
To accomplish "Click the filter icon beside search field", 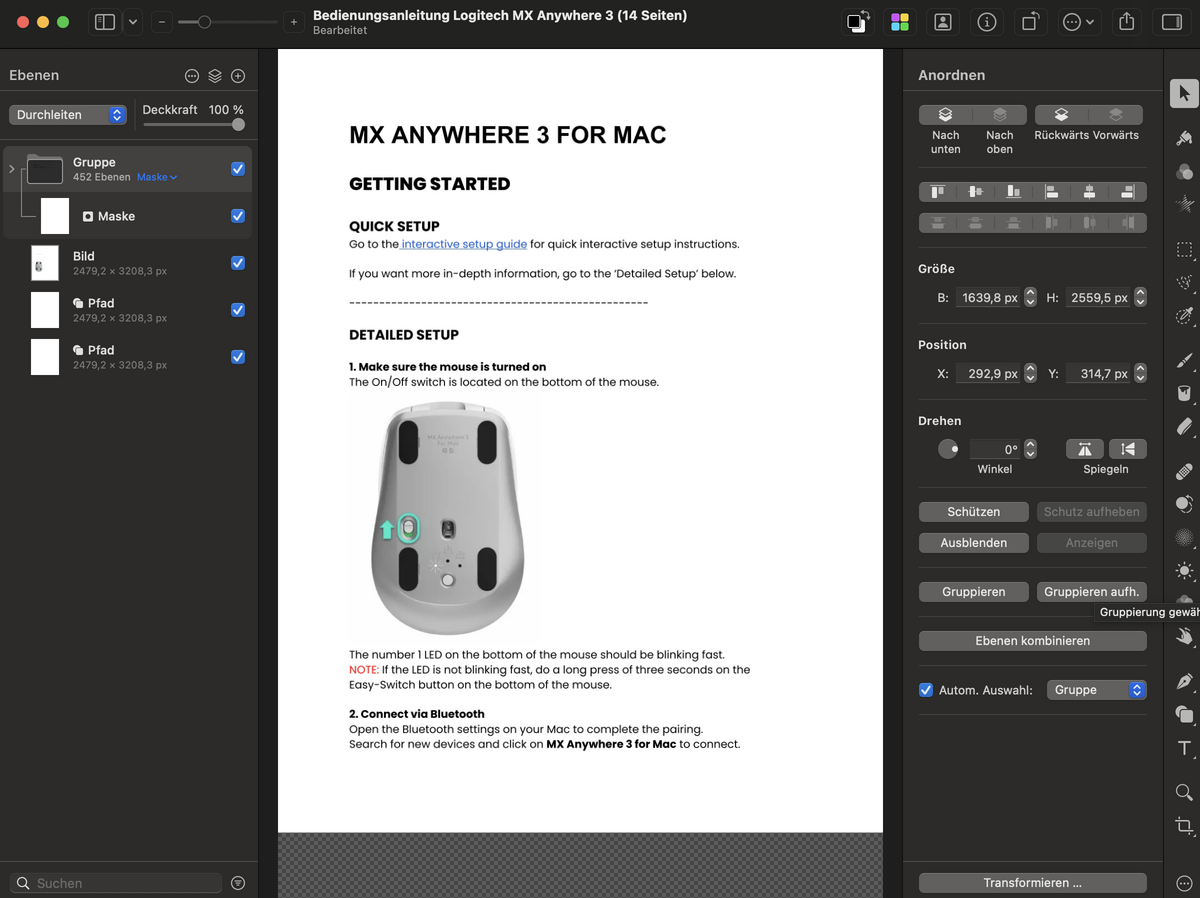I will pyautogui.click(x=238, y=883).
